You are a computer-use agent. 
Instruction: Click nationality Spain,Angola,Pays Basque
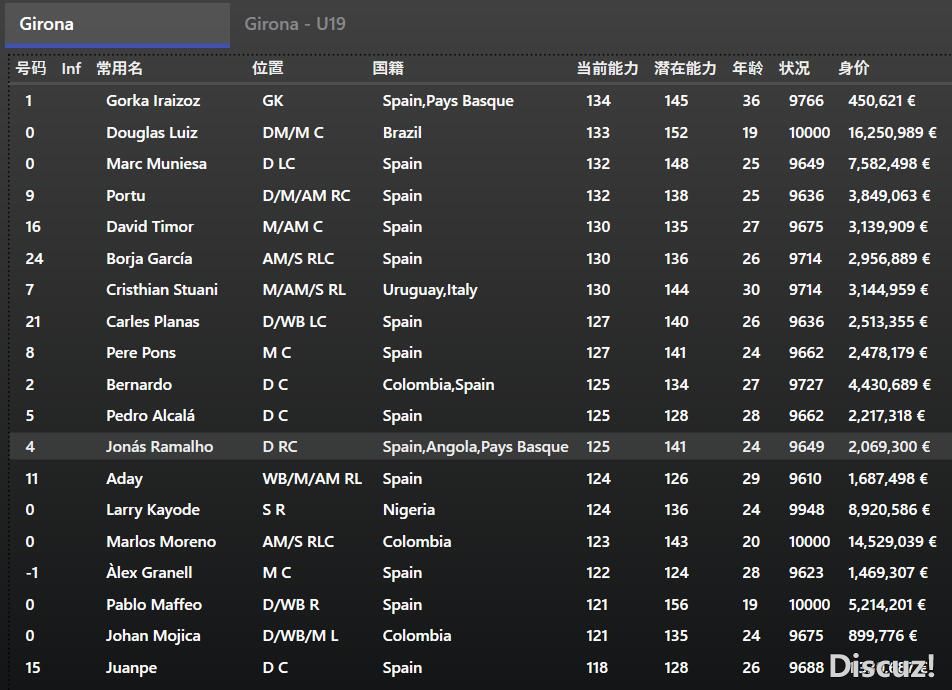tap(475, 447)
